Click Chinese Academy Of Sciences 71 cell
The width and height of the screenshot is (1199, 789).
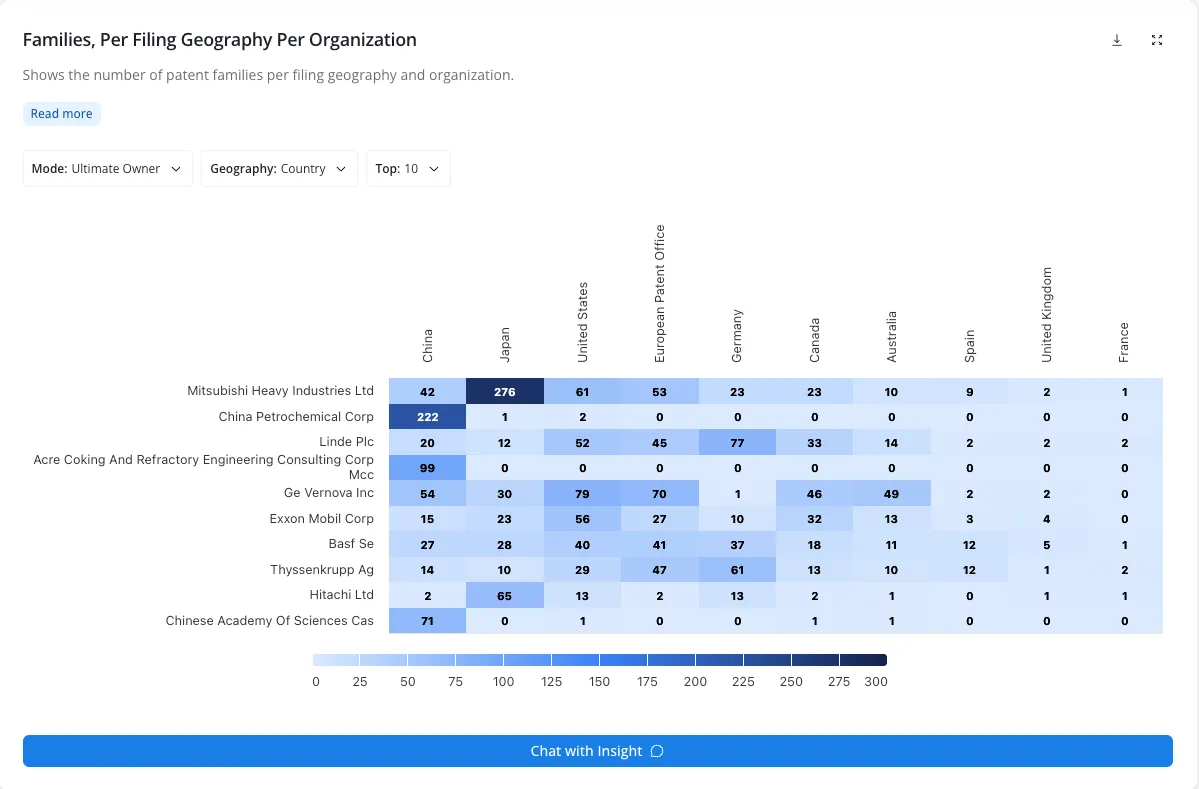427,621
